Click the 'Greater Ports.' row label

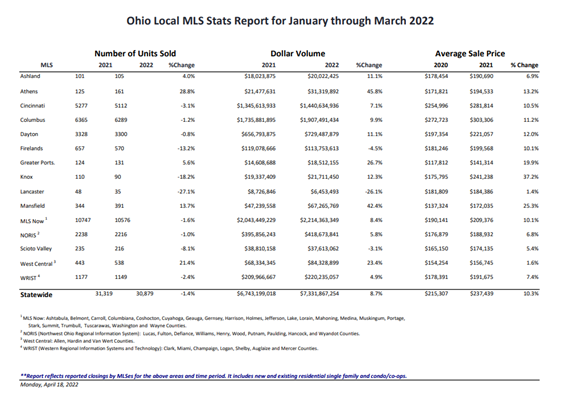[37, 163]
